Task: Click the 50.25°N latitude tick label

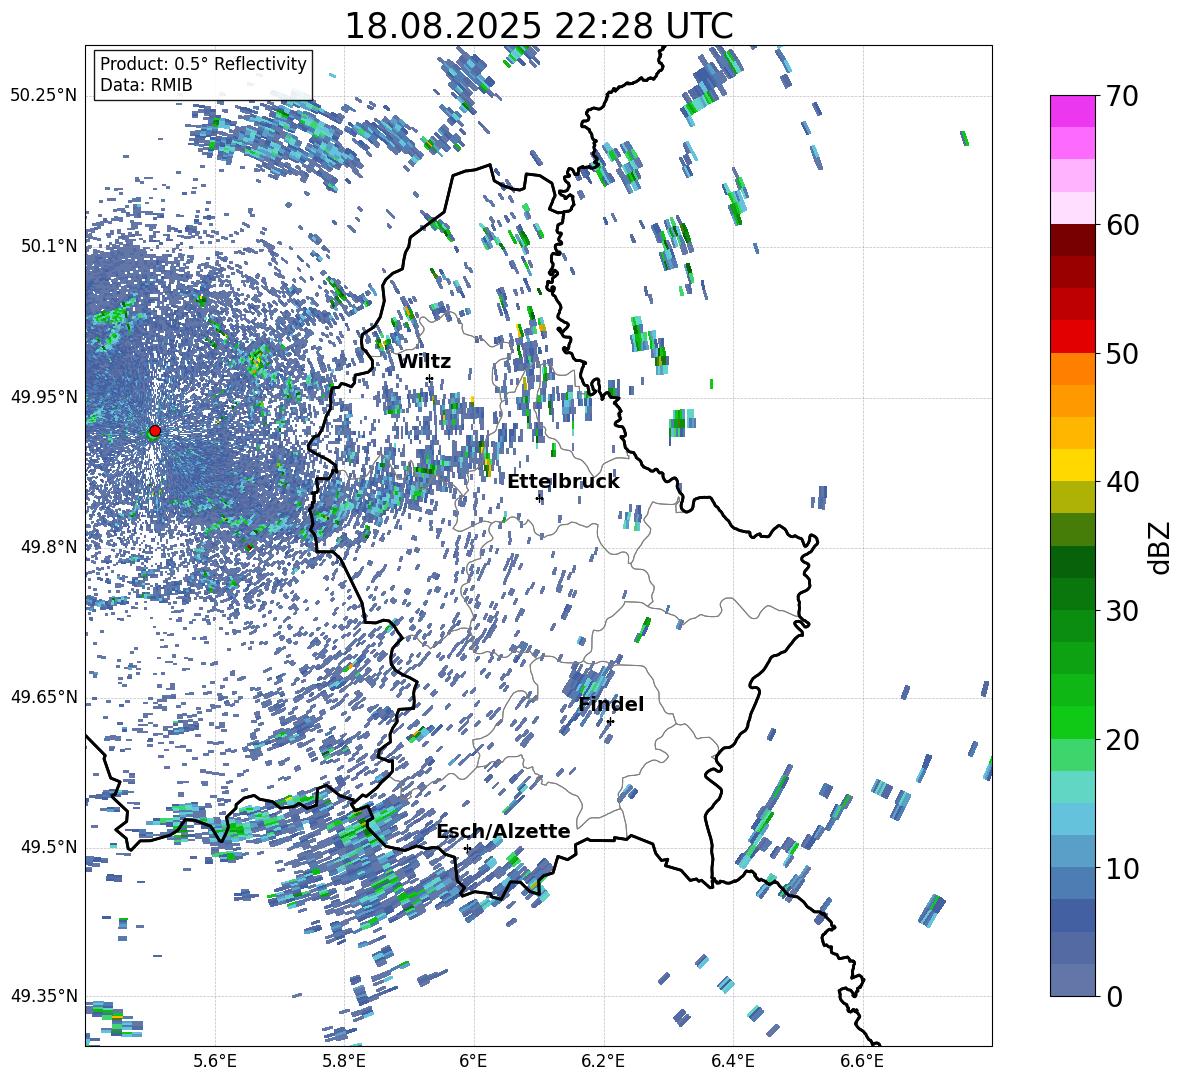Action: coord(44,96)
